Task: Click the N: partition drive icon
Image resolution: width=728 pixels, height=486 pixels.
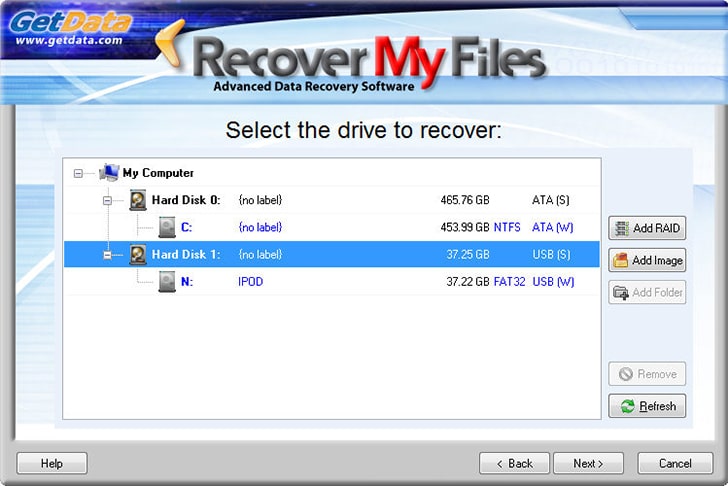Action: pyautogui.click(x=167, y=282)
